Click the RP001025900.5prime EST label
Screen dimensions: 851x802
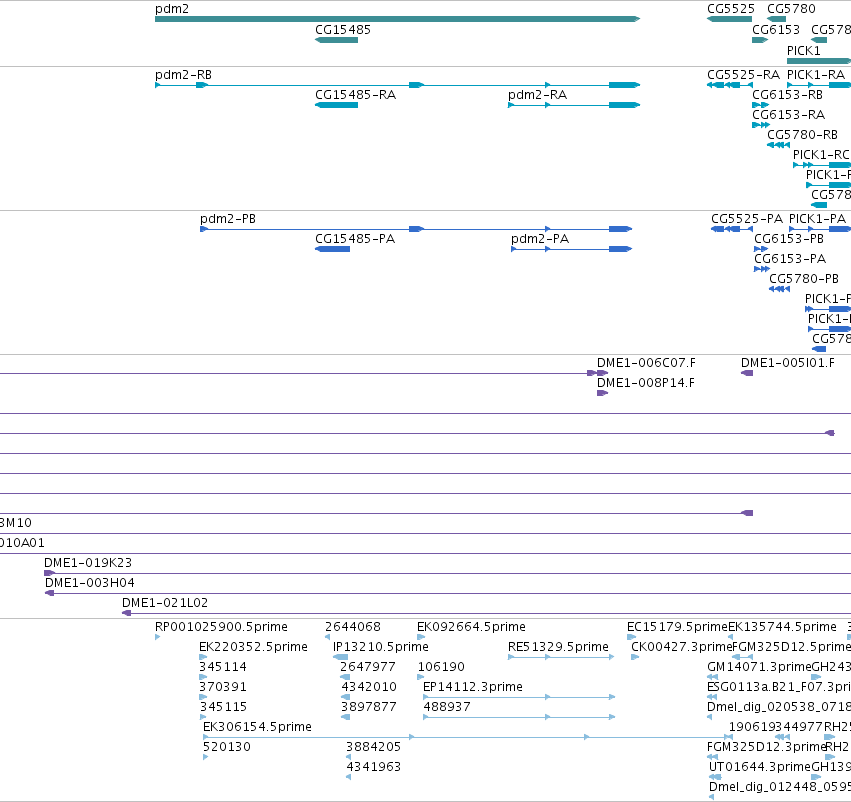click(x=221, y=627)
